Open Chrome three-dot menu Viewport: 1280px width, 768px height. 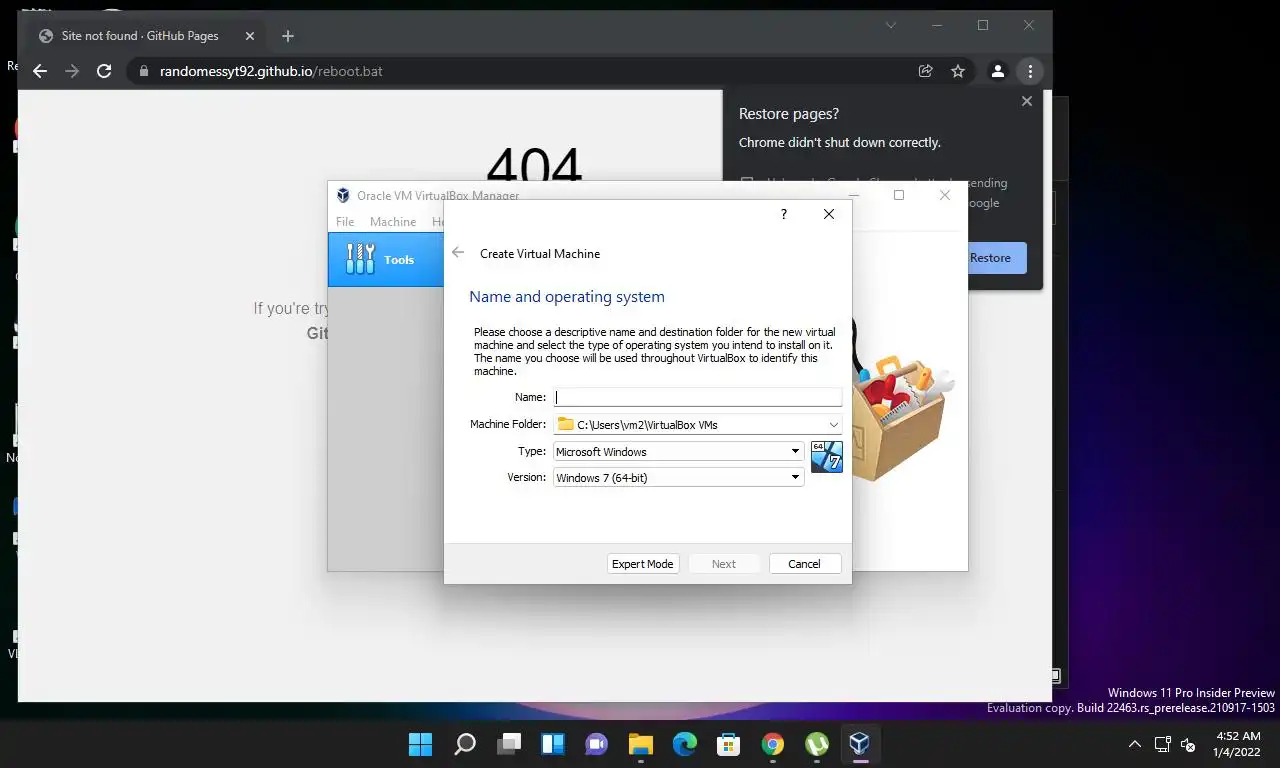1030,71
